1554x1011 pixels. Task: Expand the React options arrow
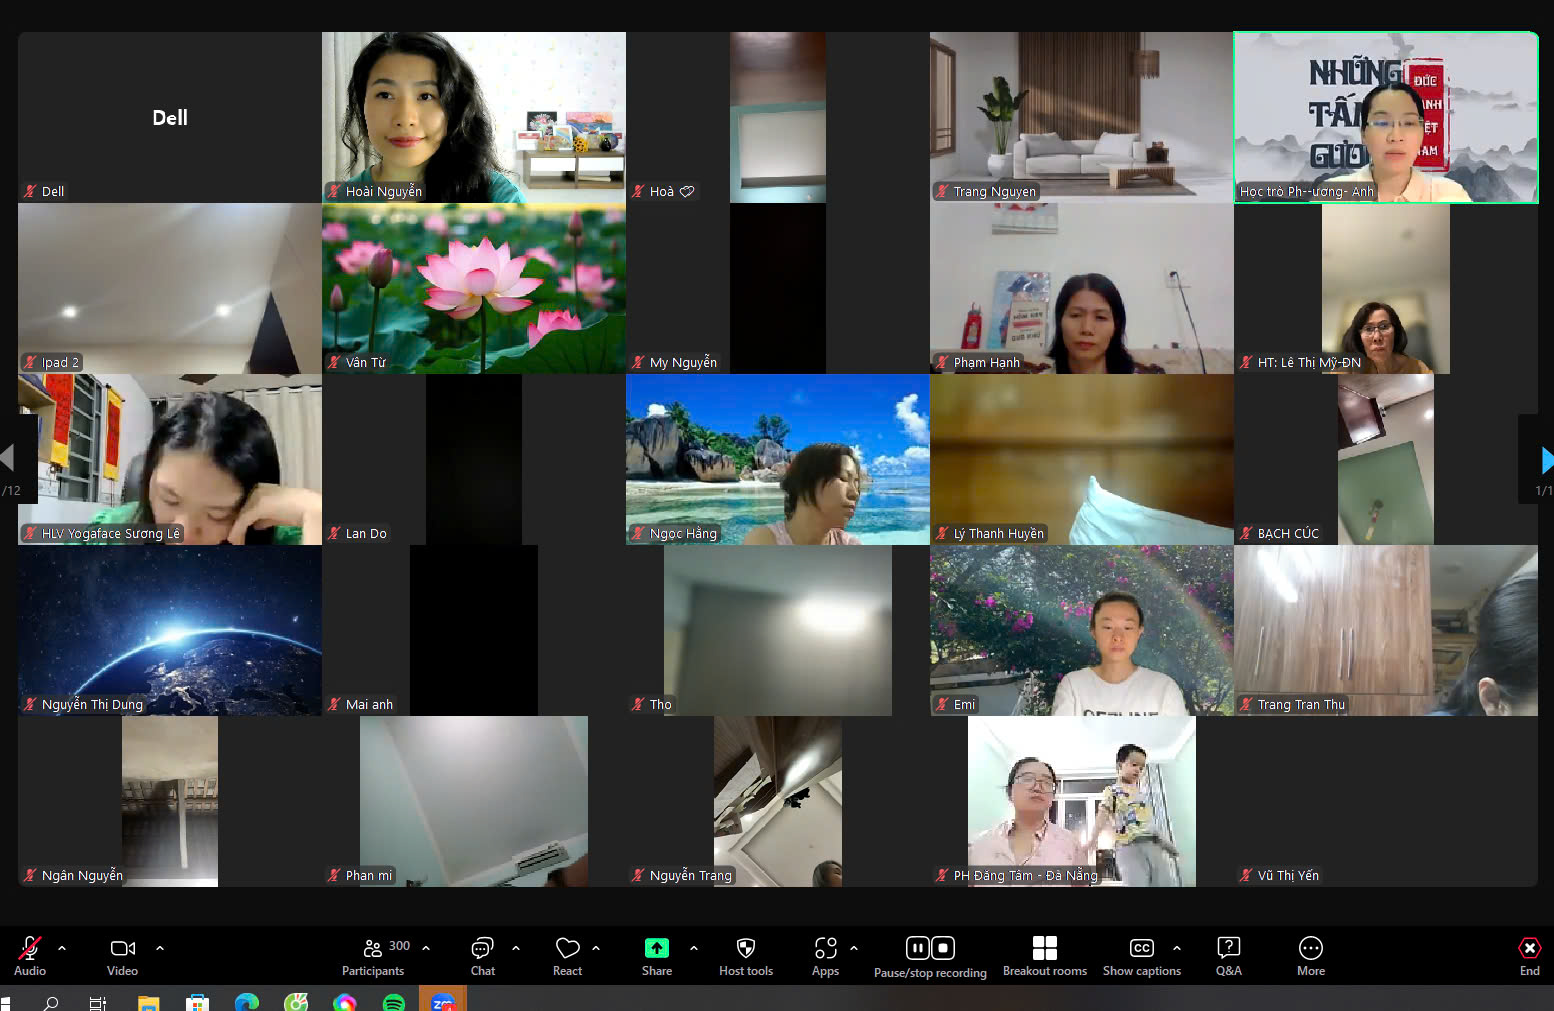pyautogui.click(x=596, y=947)
